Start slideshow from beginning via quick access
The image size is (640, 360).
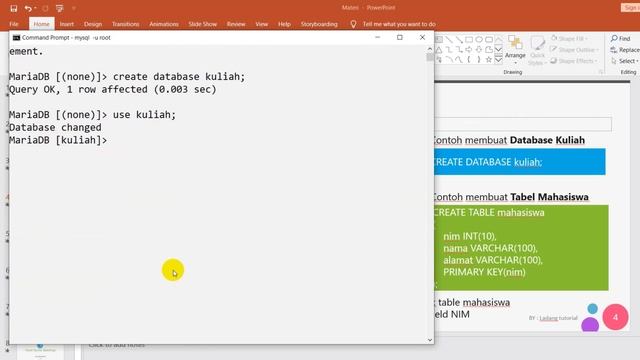point(60,8)
